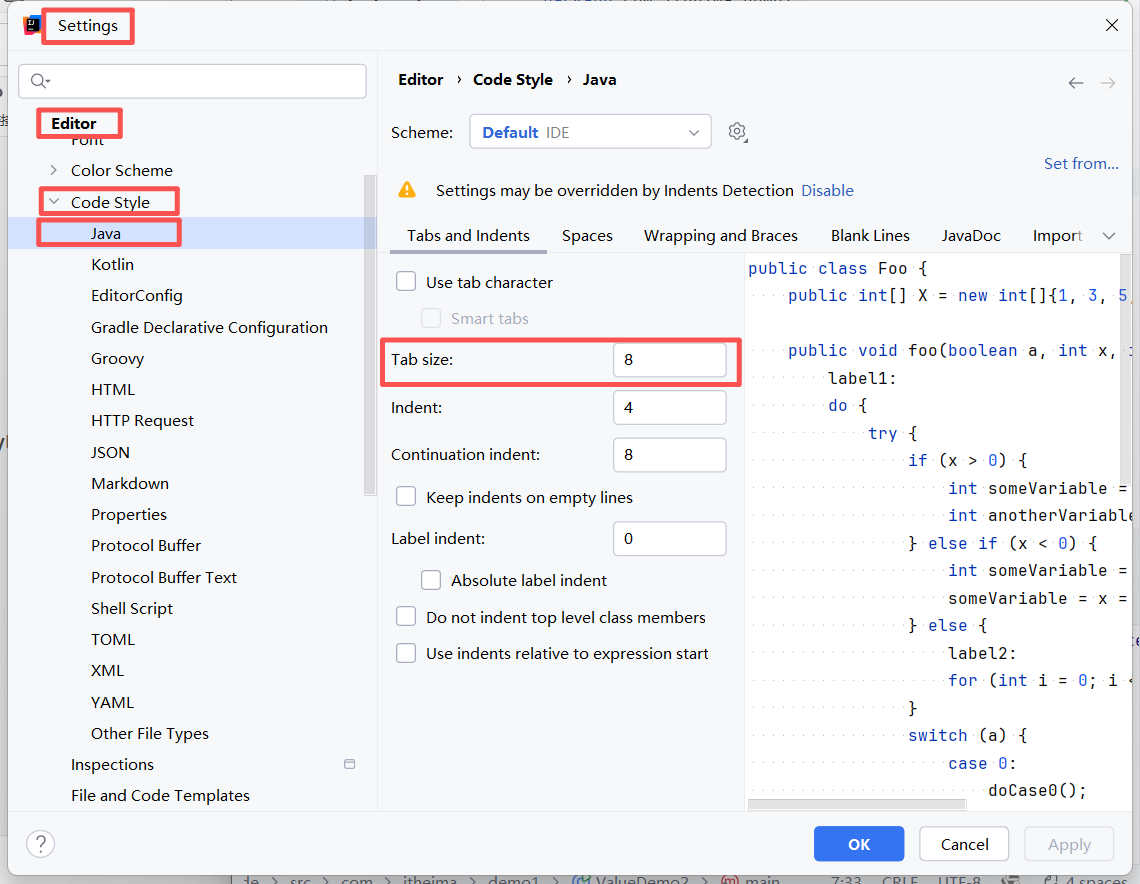Select Protocol Buffer code style
The height and width of the screenshot is (884, 1140).
(x=146, y=546)
